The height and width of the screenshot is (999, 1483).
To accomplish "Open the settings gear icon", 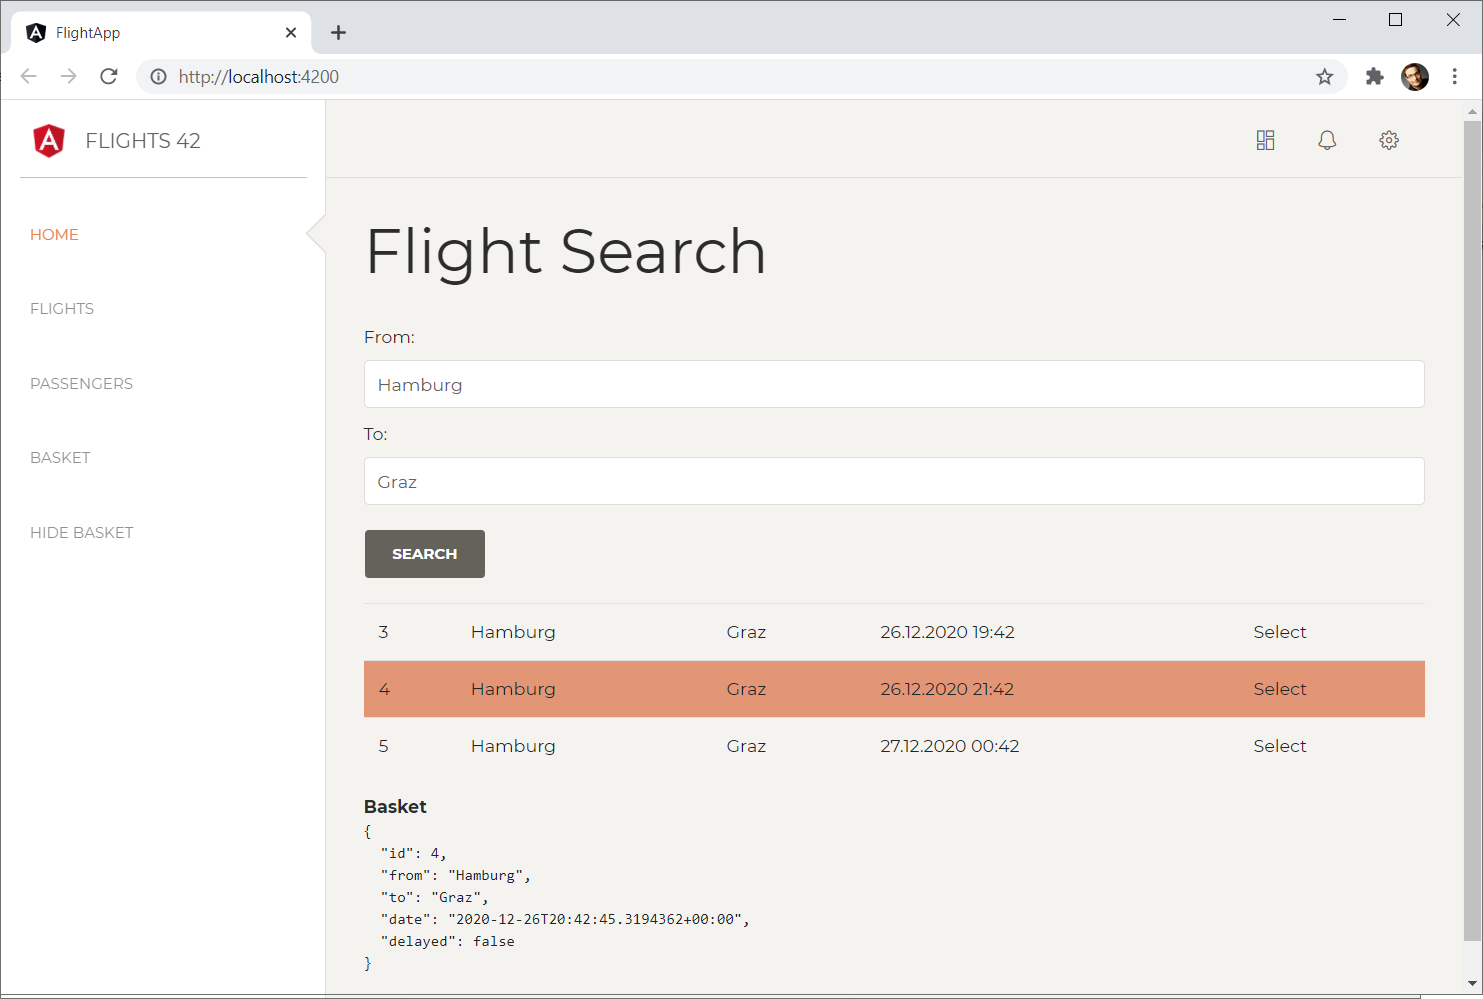I will click(x=1389, y=140).
